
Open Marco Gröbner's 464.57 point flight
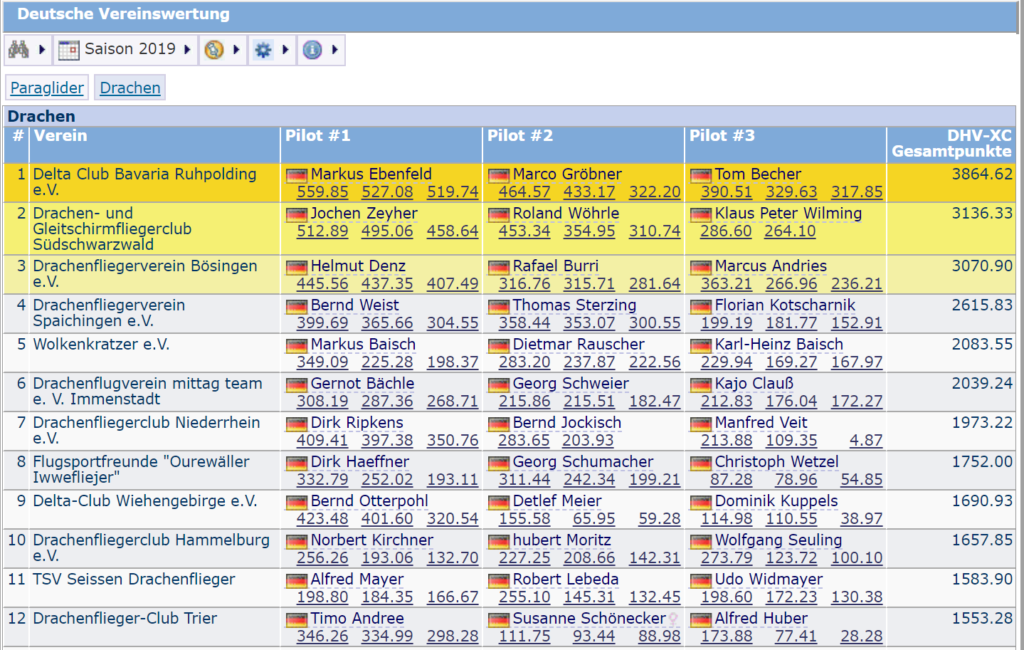524,192
